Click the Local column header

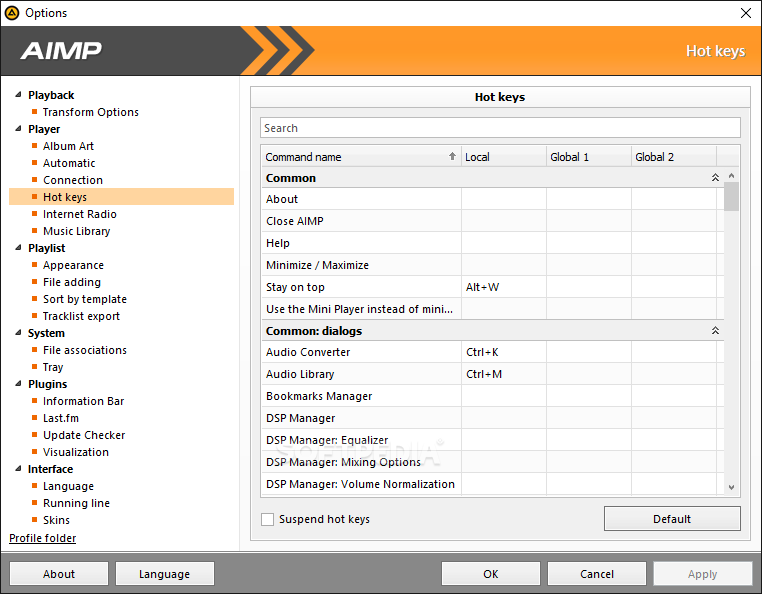tap(503, 157)
